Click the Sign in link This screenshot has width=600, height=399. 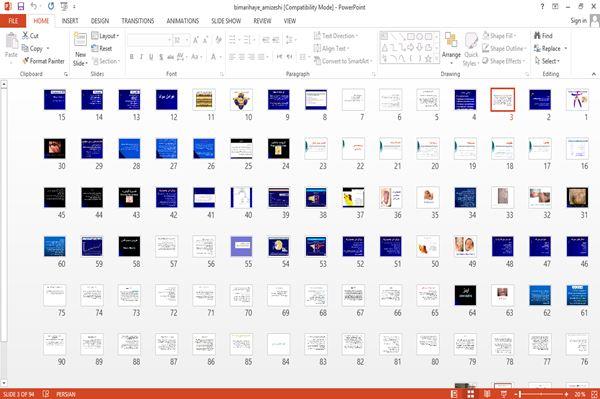[x=578, y=21]
